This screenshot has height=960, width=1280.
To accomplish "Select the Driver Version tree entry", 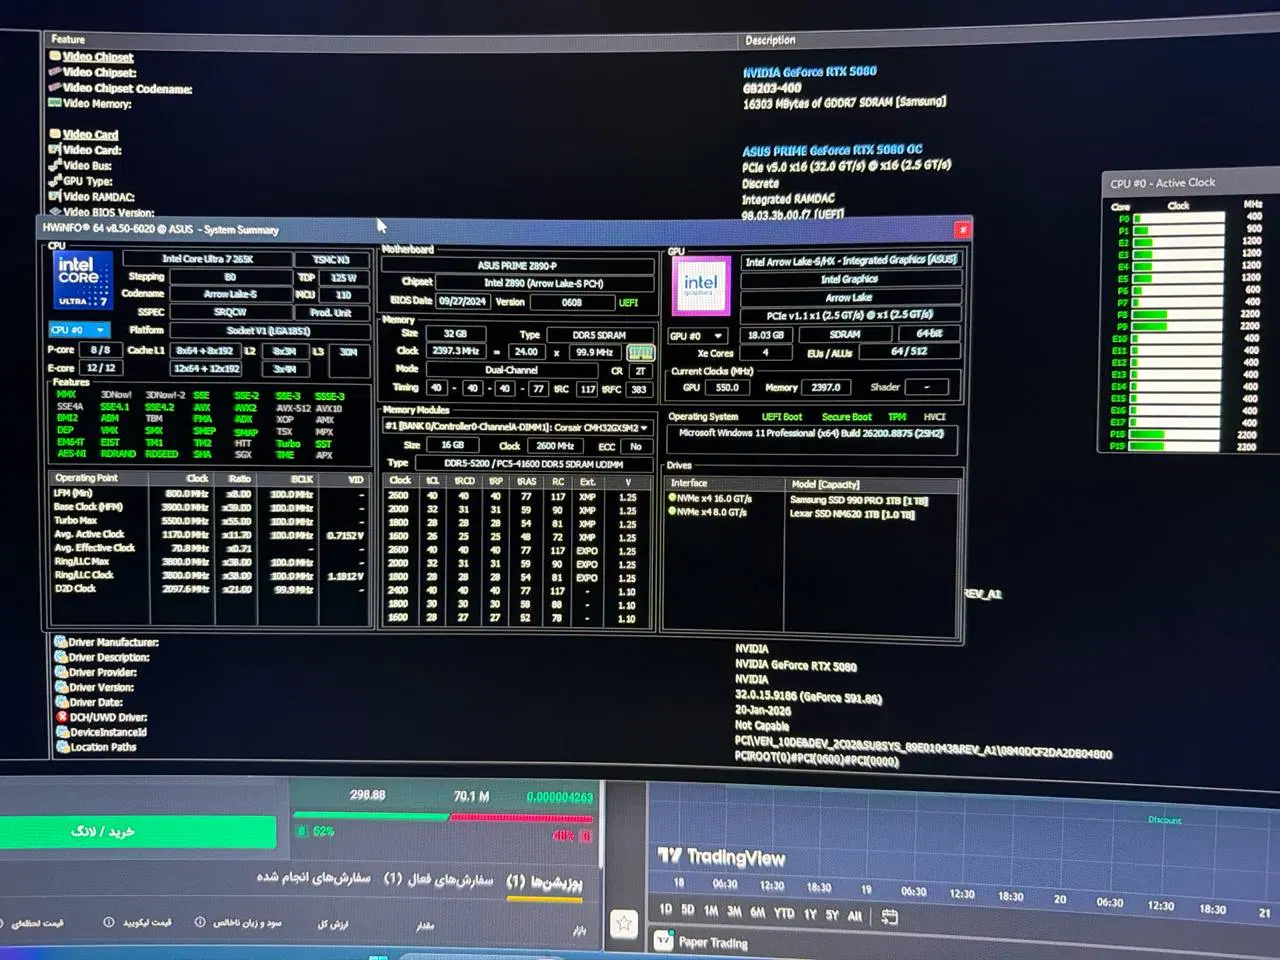I will pyautogui.click(x=101, y=687).
